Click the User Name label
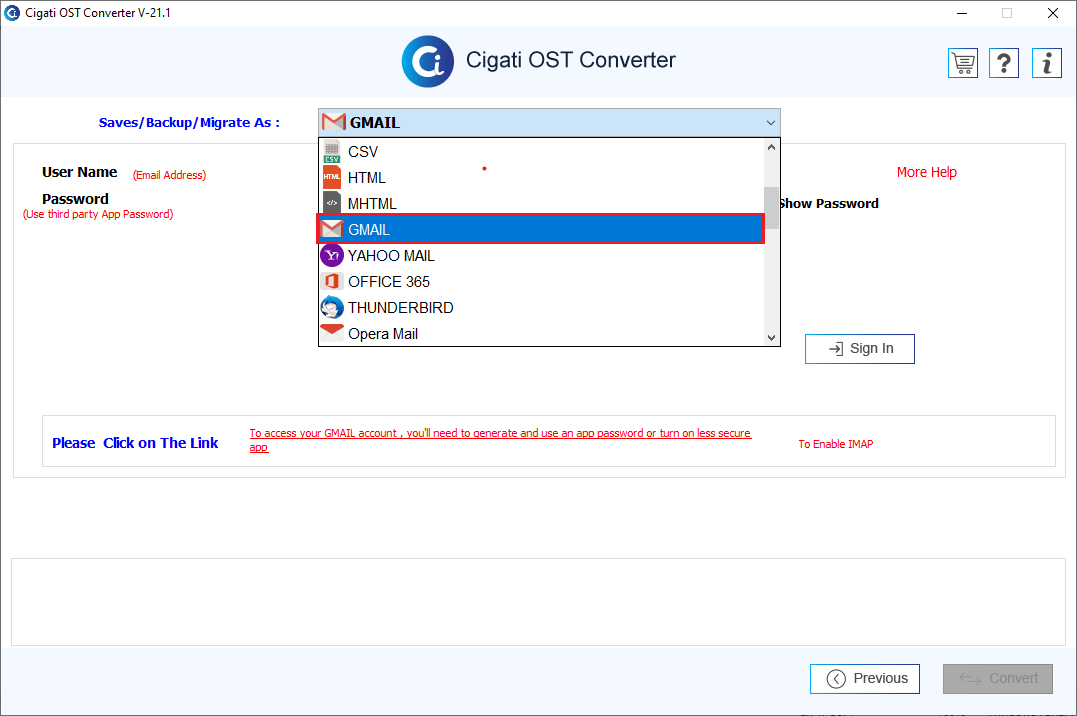Screen dimensions: 1077x716 click(80, 172)
